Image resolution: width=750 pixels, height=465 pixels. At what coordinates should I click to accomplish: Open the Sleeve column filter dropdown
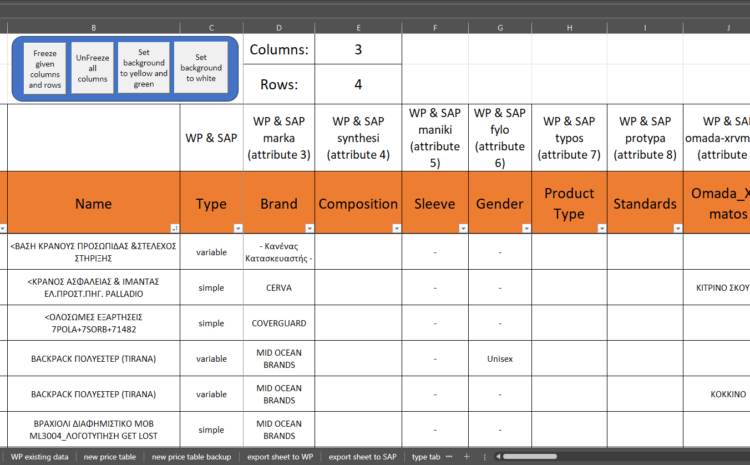click(x=463, y=229)
